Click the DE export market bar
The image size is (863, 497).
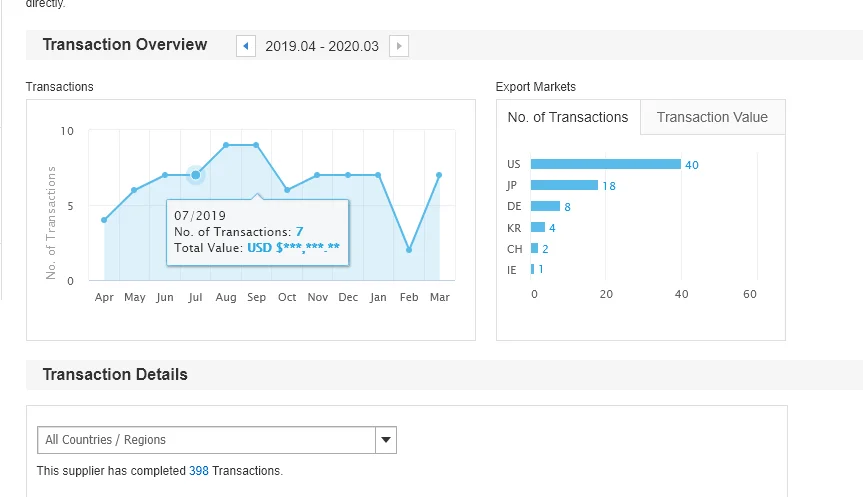pyautogui.click(x=545, y=206)
